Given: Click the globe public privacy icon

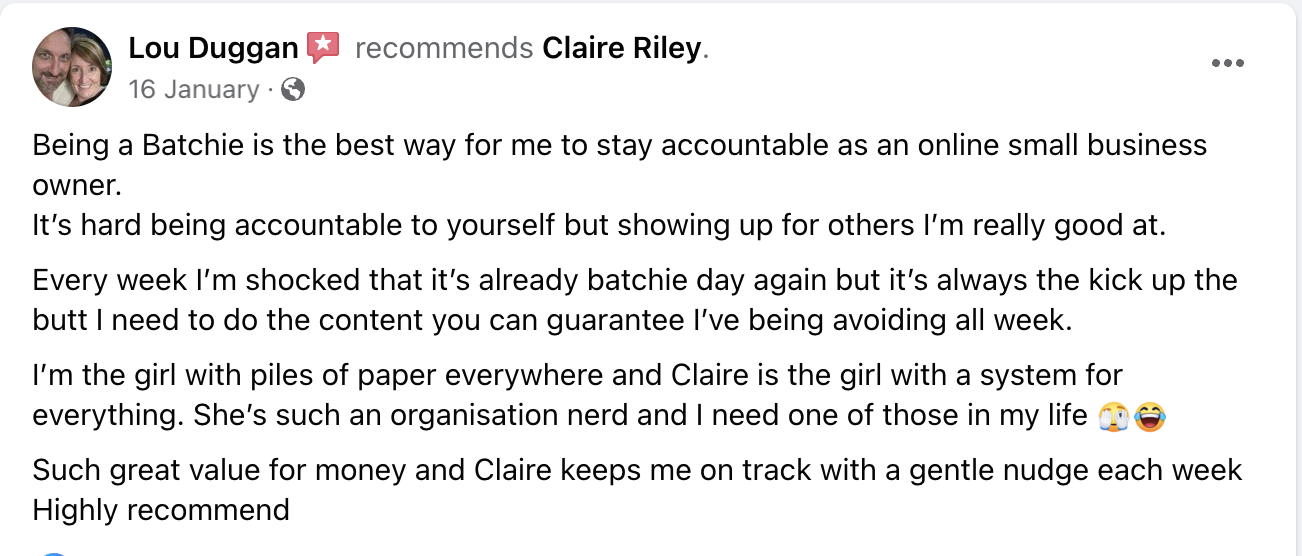Looking at the screenshot, I should pos(293,89).
